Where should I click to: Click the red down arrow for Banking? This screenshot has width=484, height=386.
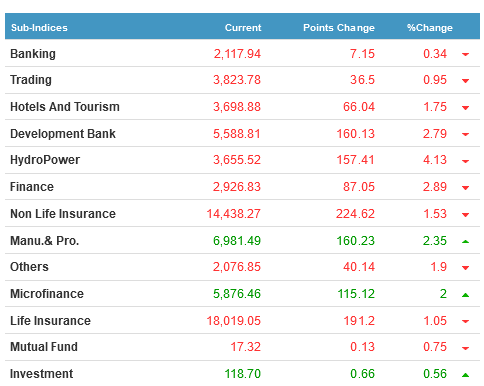pos(465,54)
